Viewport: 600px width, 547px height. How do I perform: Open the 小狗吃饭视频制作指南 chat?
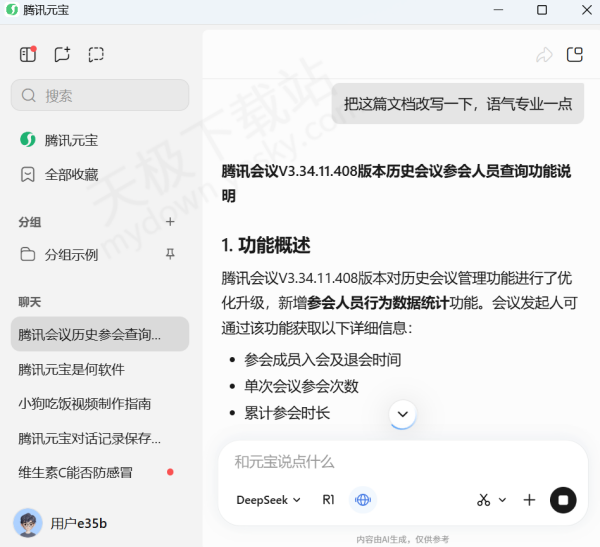pos(85,404)
